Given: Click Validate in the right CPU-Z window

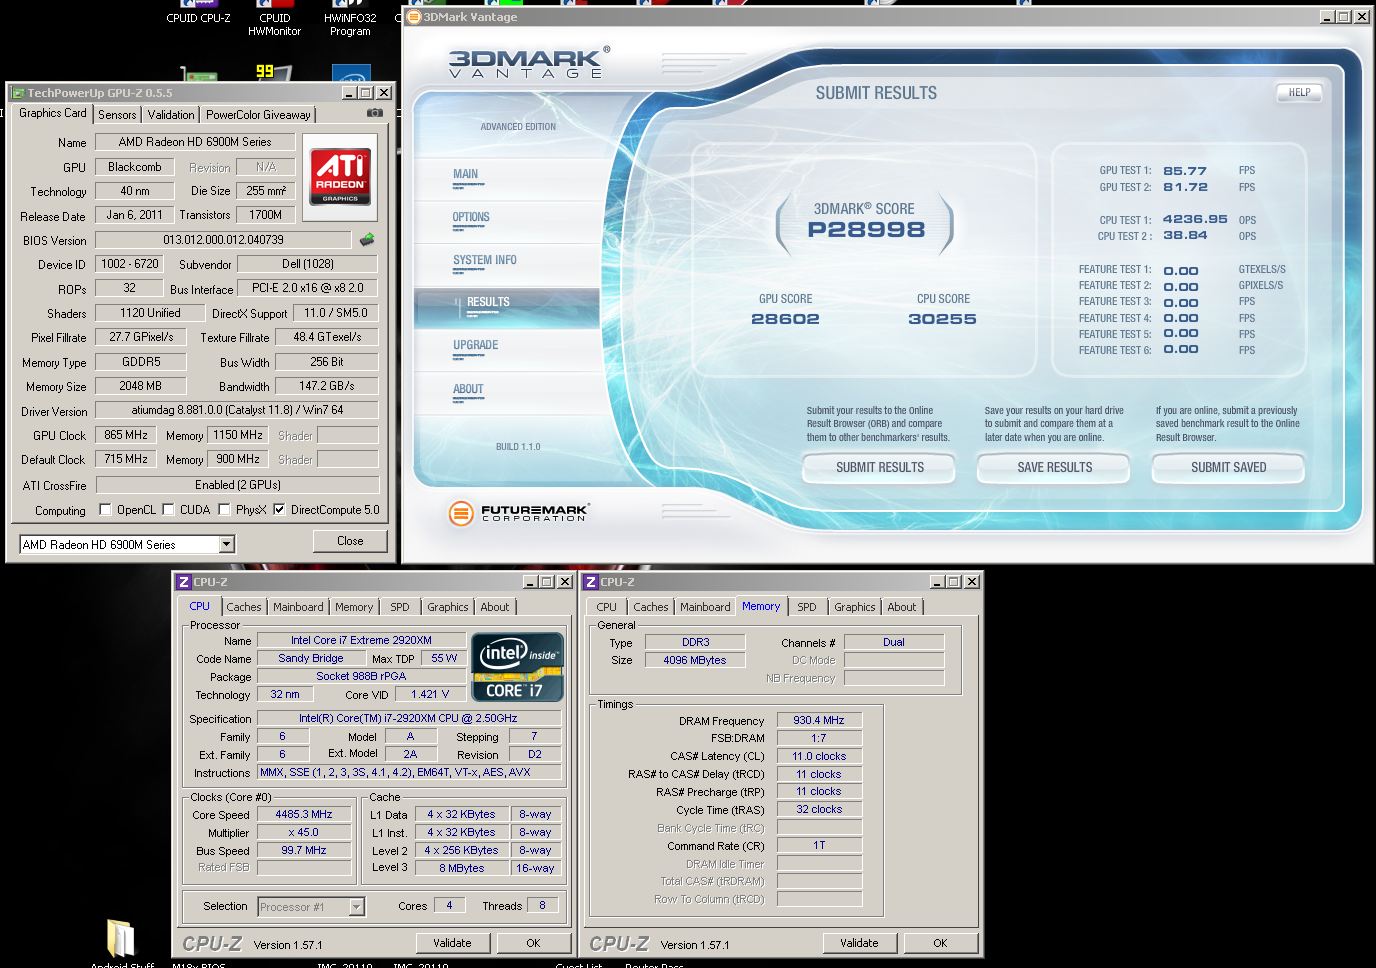Looking at the screenshot, I should 859,943.
